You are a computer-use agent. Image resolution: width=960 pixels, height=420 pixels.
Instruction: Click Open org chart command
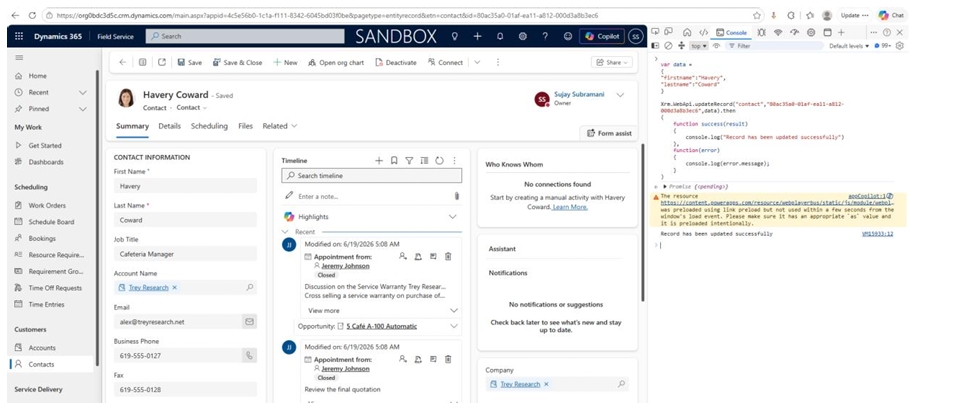(336, 62)
